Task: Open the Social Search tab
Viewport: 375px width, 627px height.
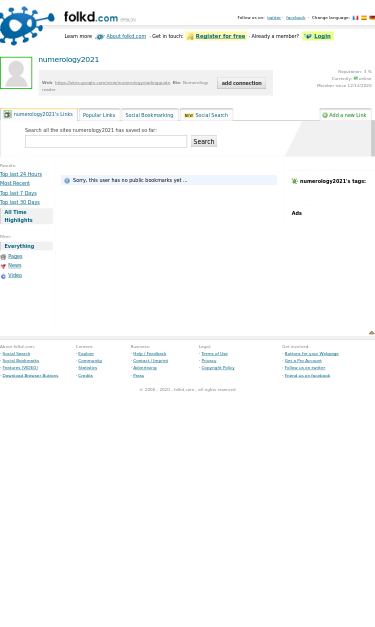Action: pos(206,115)
